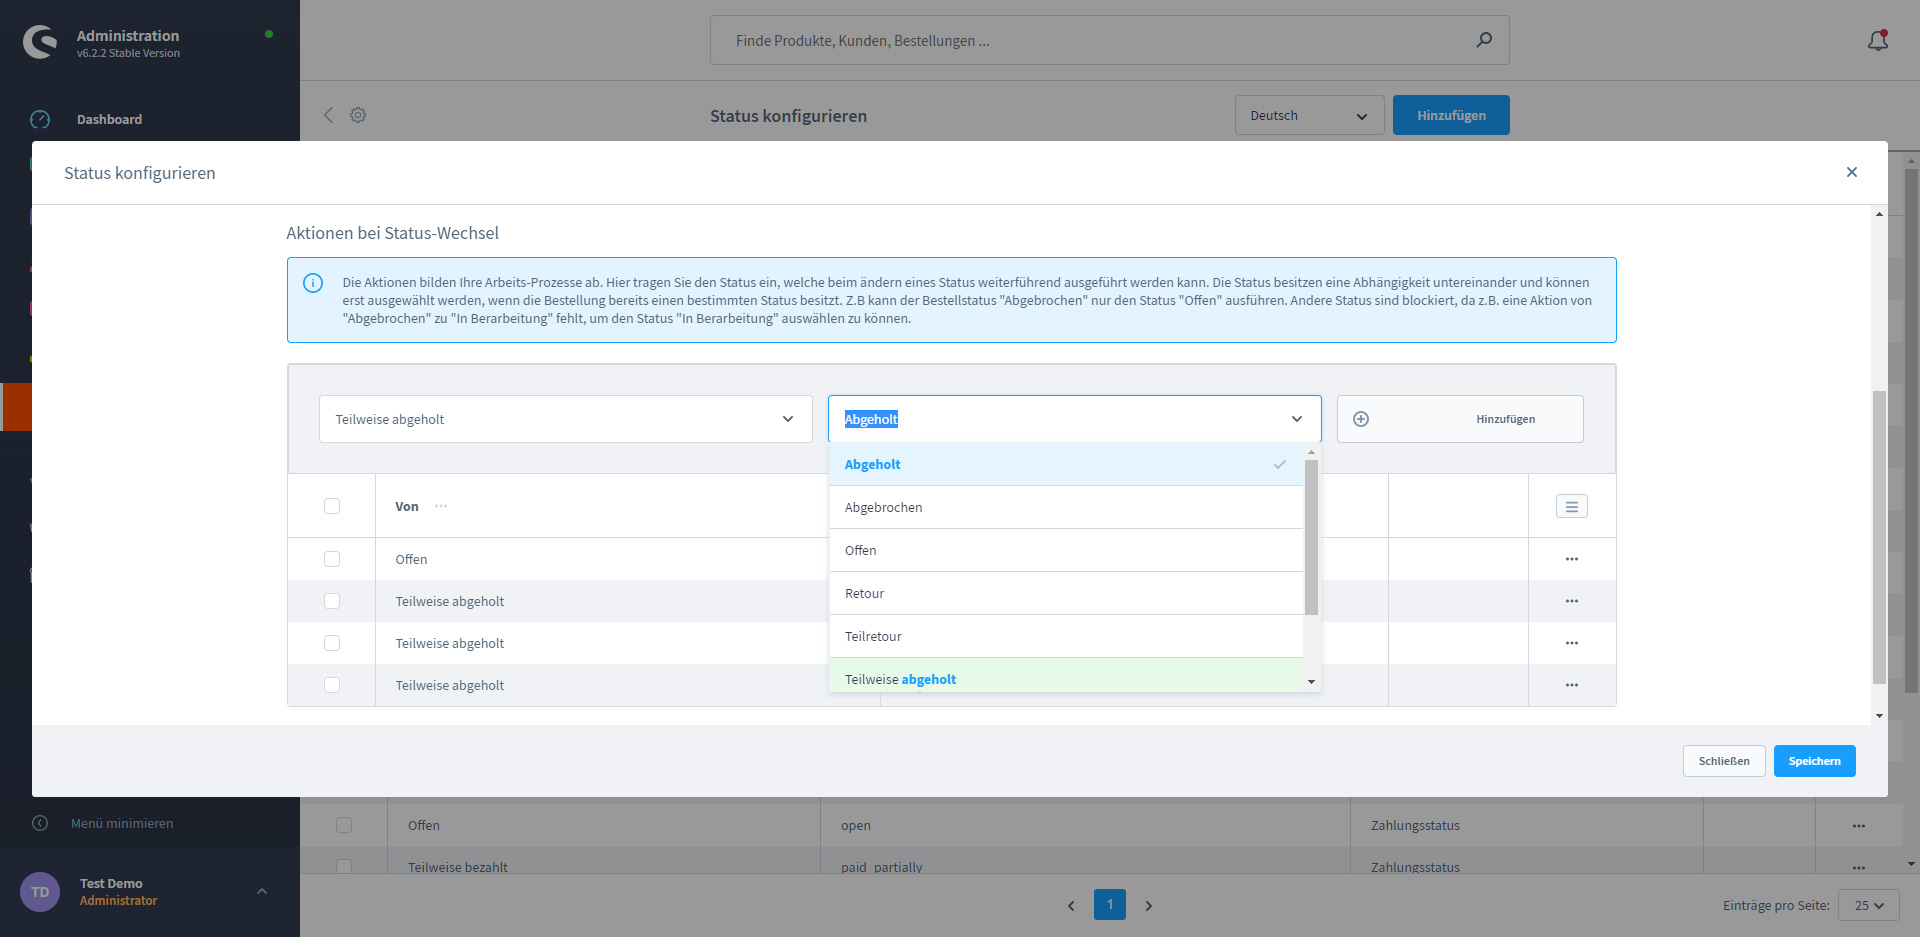The image size is (1920, 937).
Task: Click the blue Speichern button
Action: pyautogui.click(x=1814, y=761)
